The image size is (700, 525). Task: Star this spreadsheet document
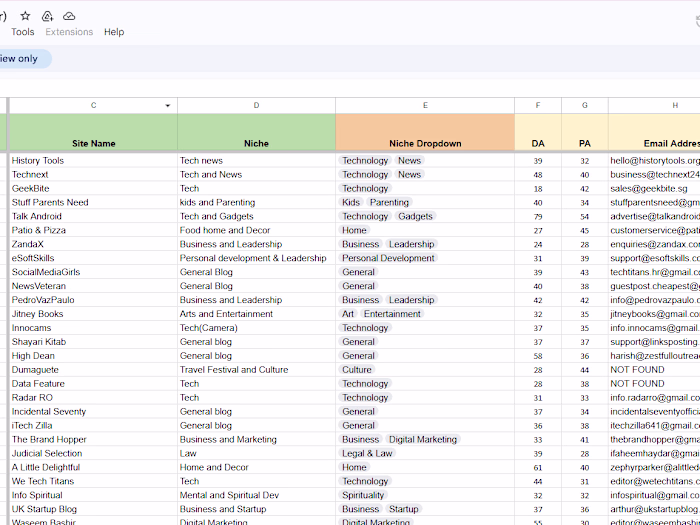tap(24, 16)
